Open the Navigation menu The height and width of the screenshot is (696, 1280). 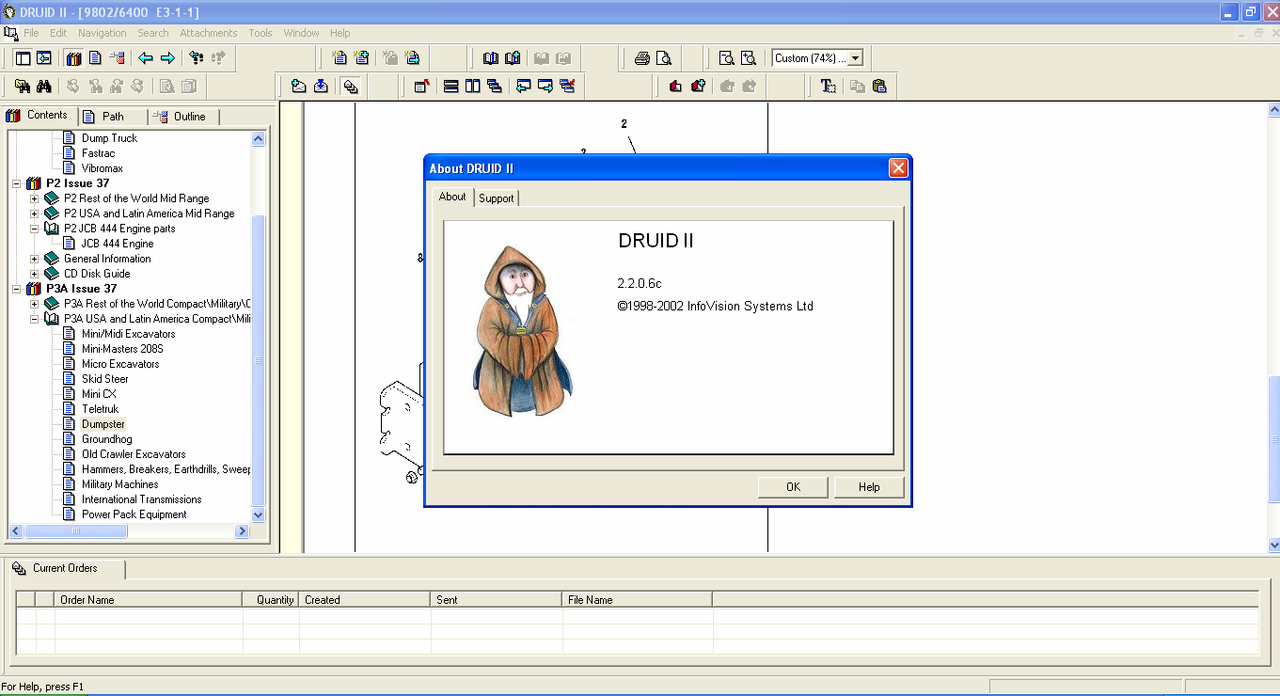pos(102,33)
